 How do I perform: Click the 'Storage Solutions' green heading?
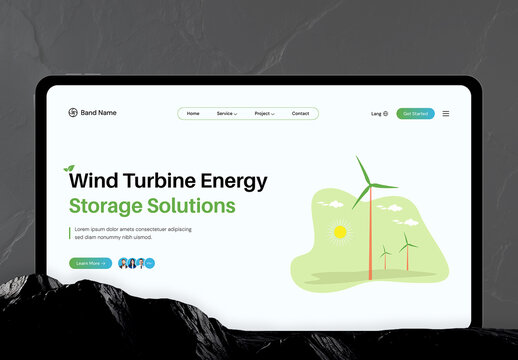pos(152,206)
